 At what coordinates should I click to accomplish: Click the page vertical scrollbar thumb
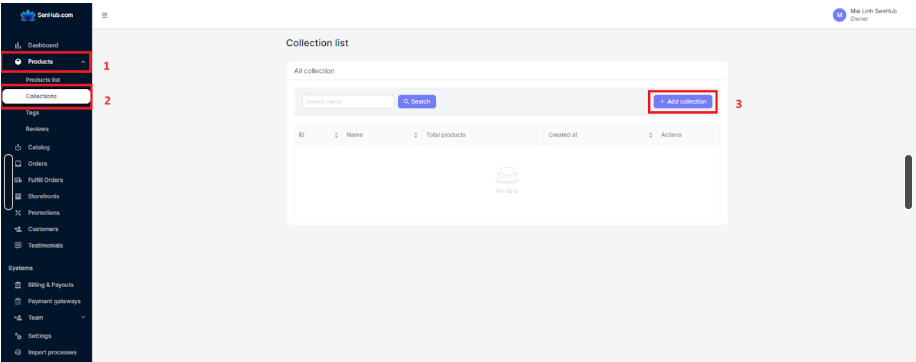[908, 182]
